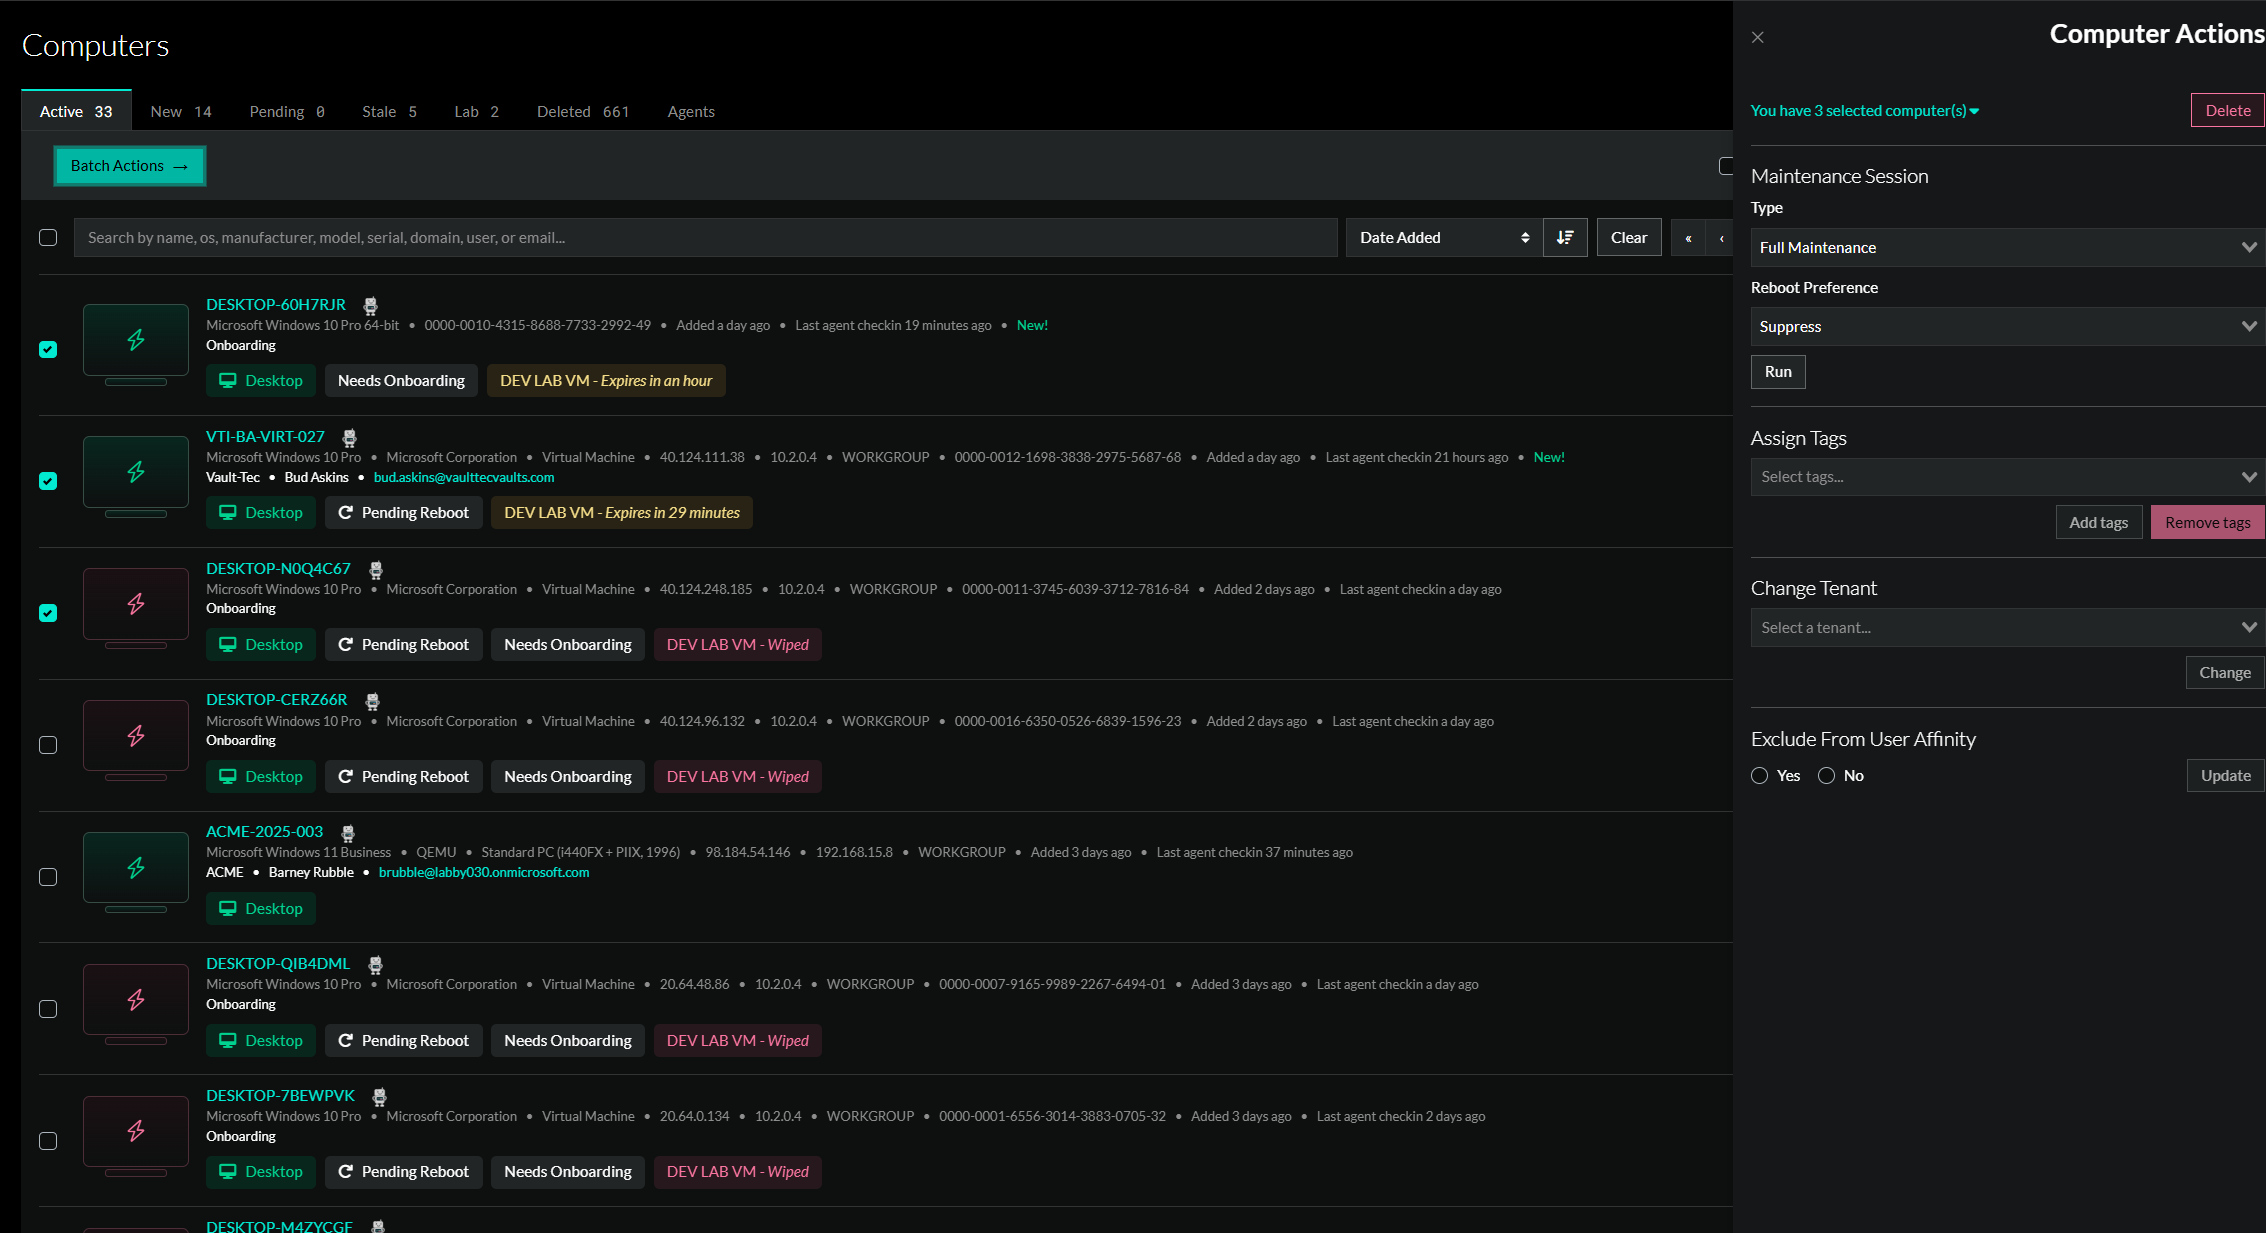Click the Change tenant button

click(2225, 673)
